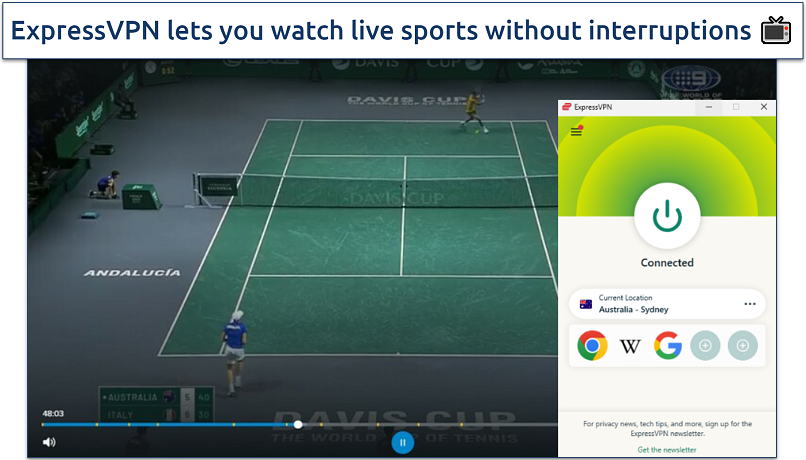This screenshot has height=460, width=806.
Task: Click the Australia flag icon in location card
Action: (585, 304)
